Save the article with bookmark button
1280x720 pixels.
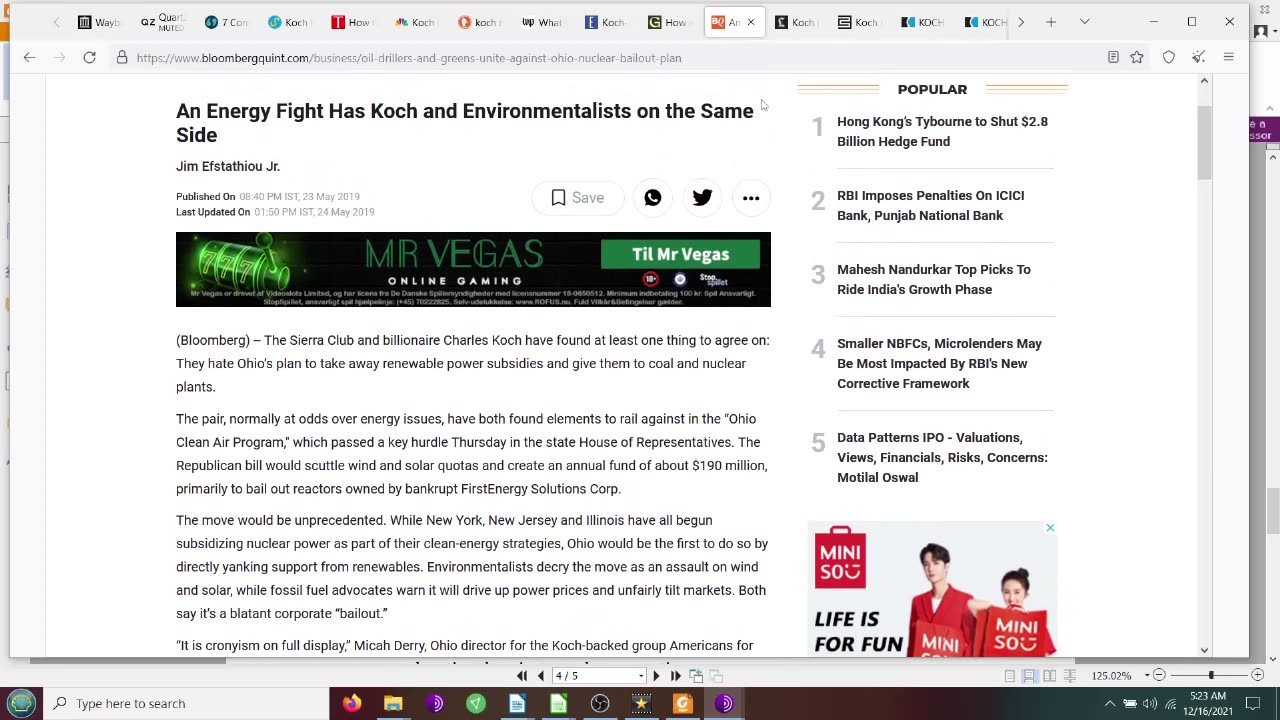[x=577, y=198]
